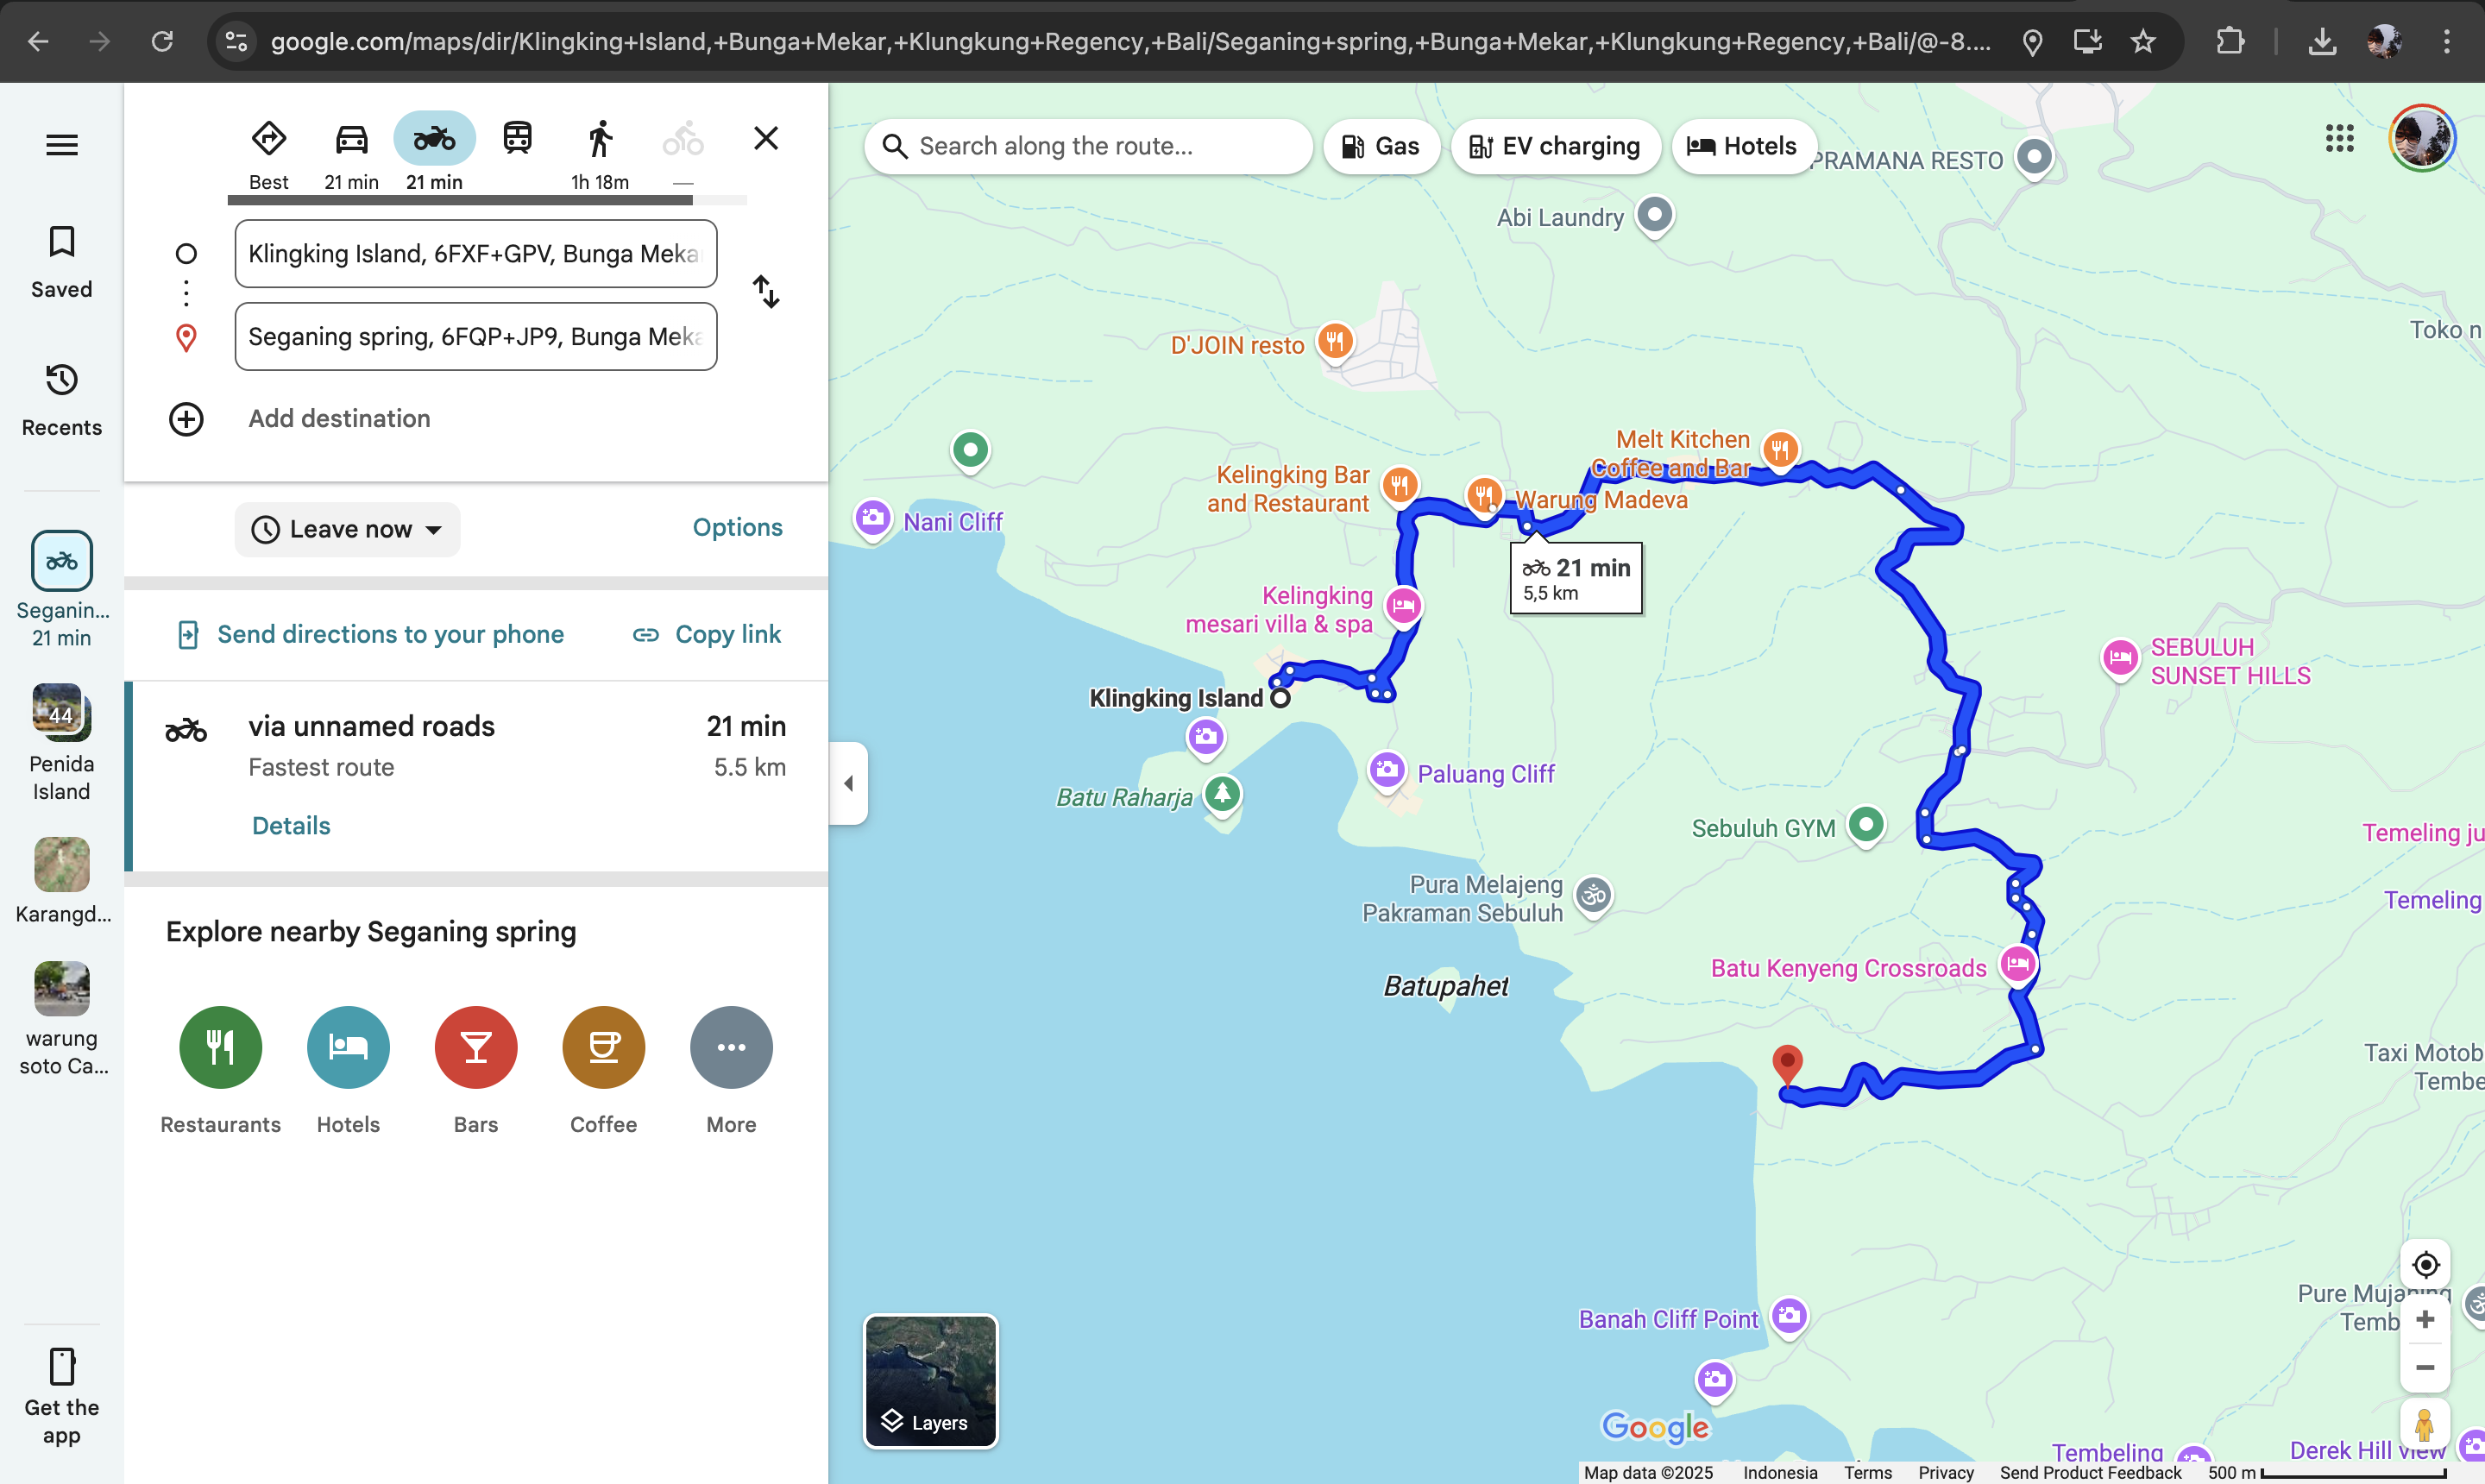Zoom in the map with plus
This screenshot has height=1484, width=2485.
tap(2424, 1320)
